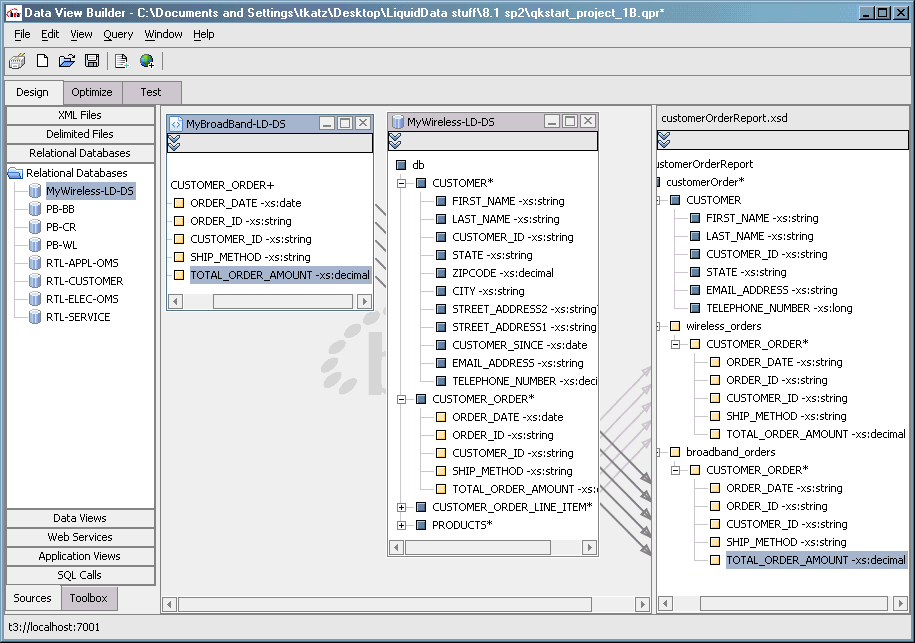This screenshot has height=643, width=915.
Task: Select db root node in MyWireless-LD-DS
Action: (x=418, y=165)
